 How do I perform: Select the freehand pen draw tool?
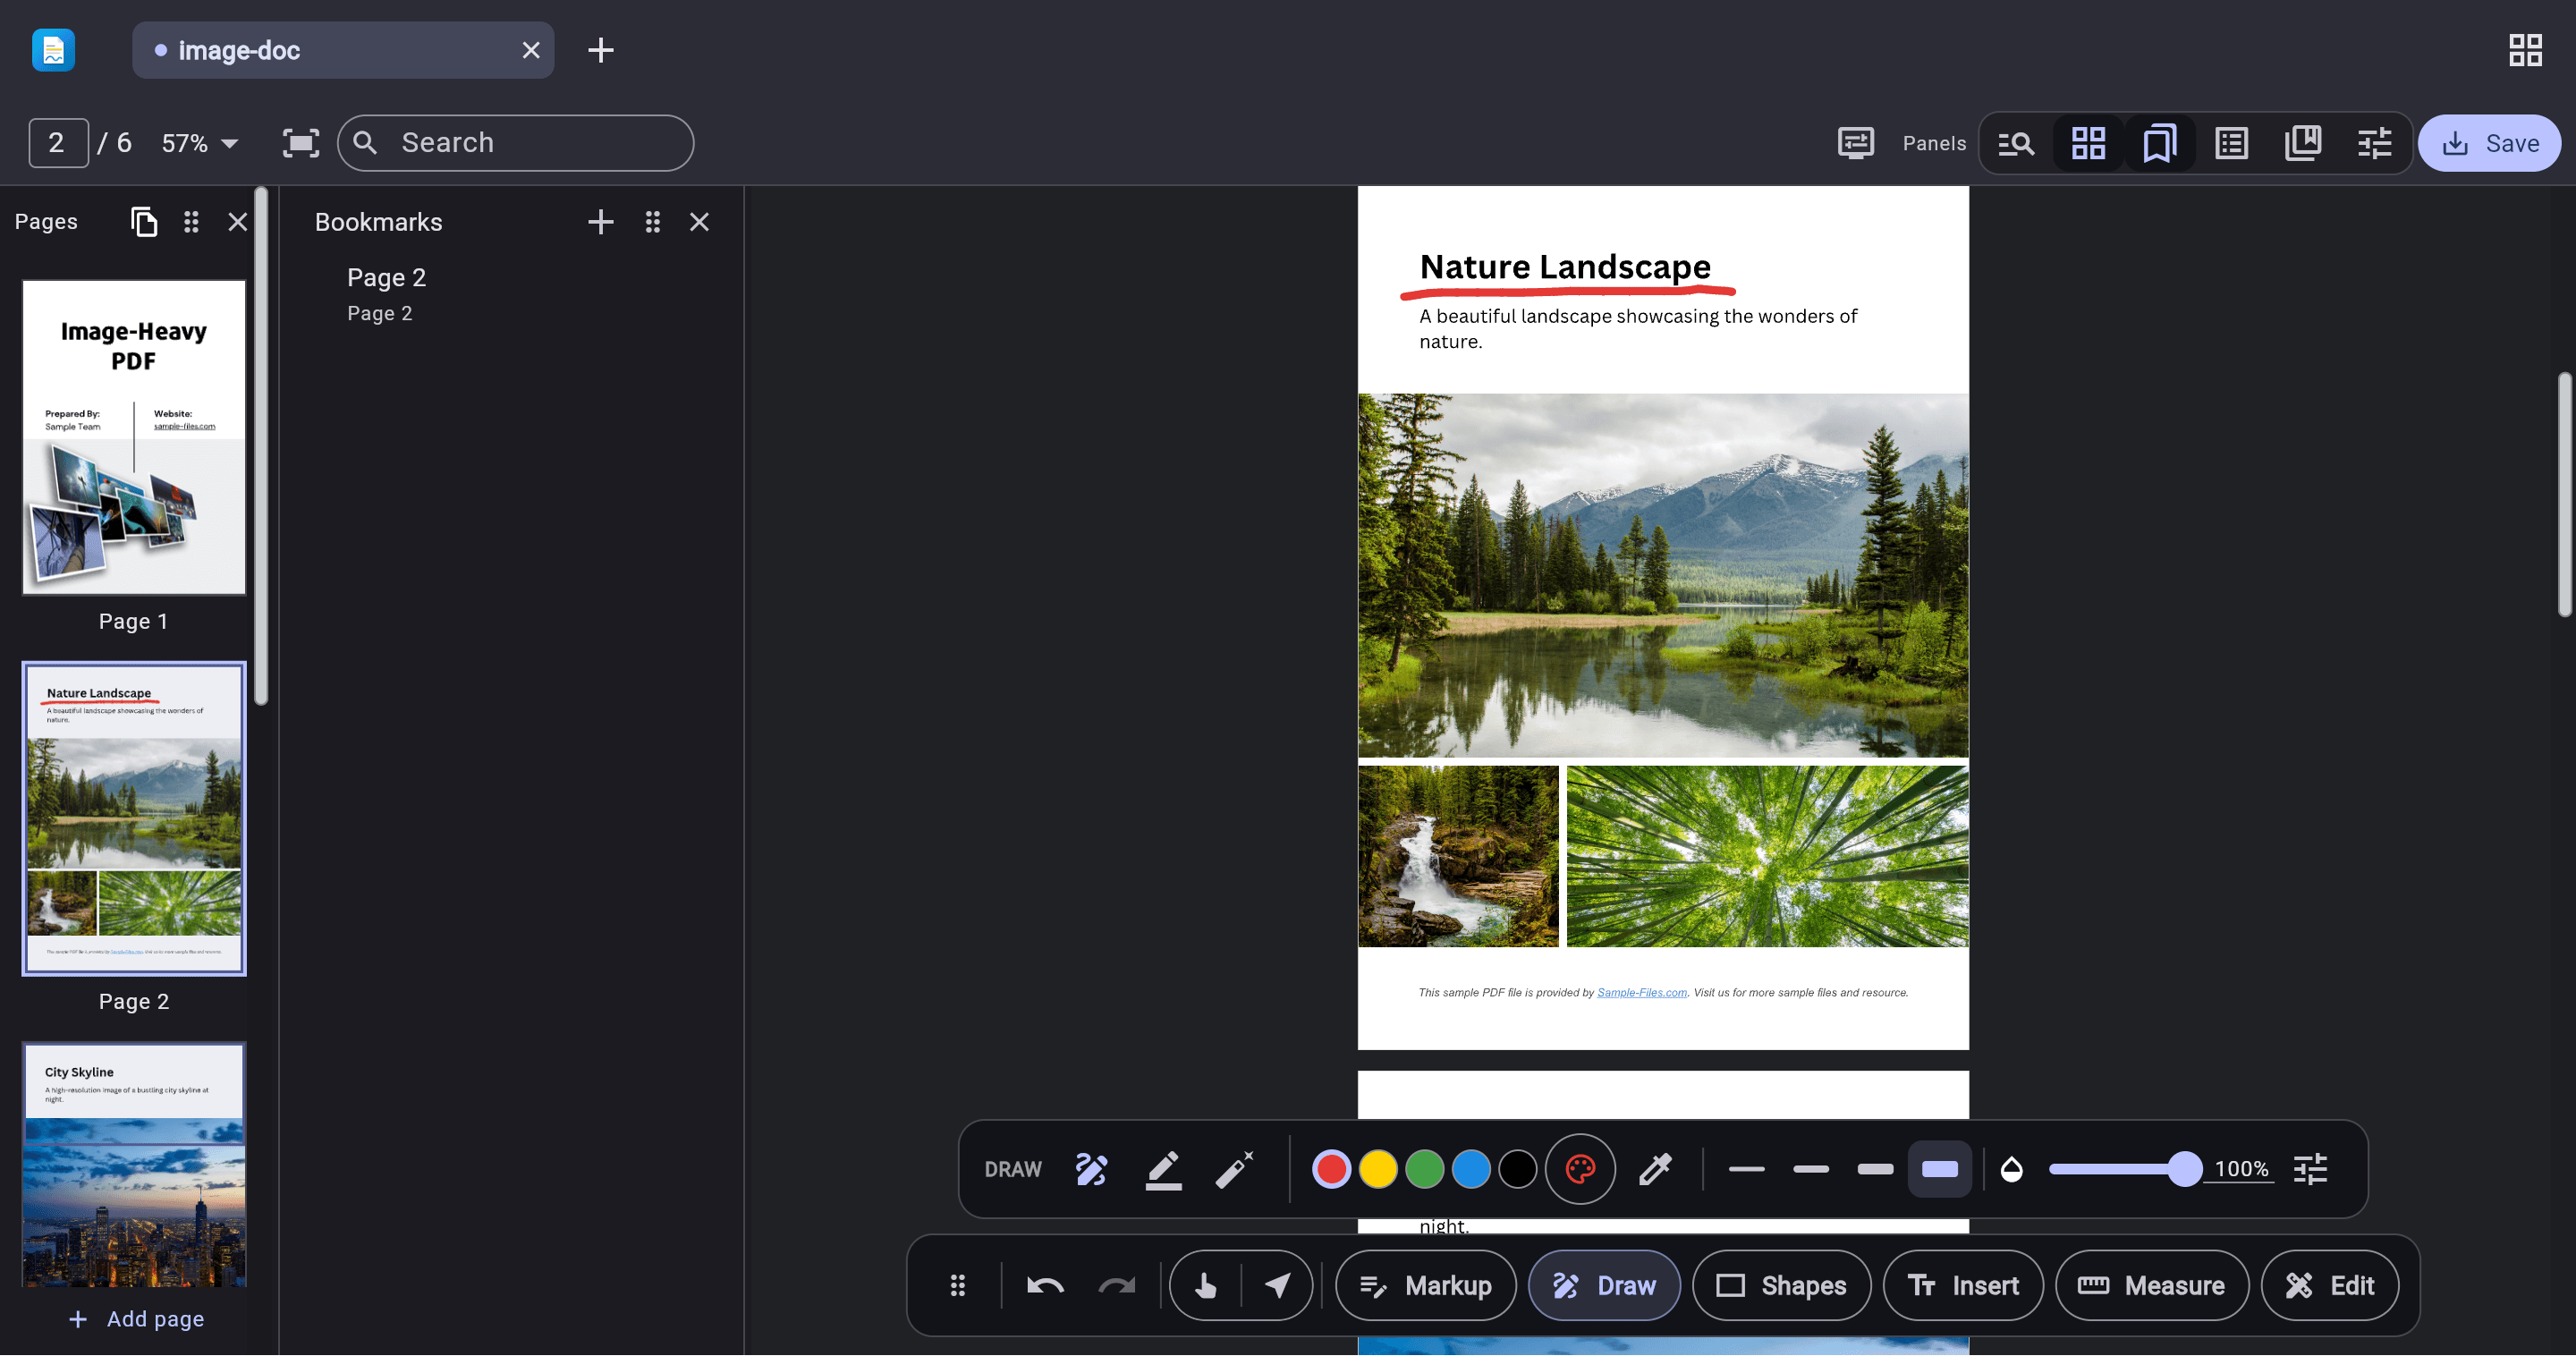click(1091, 1169)
